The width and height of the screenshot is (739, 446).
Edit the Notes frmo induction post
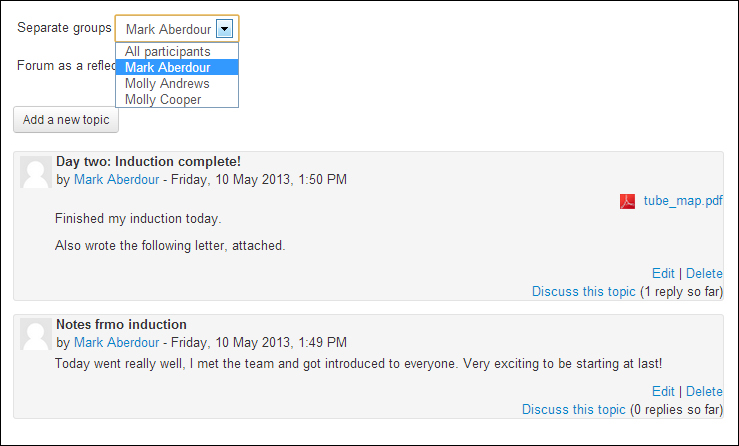point(663,391)
